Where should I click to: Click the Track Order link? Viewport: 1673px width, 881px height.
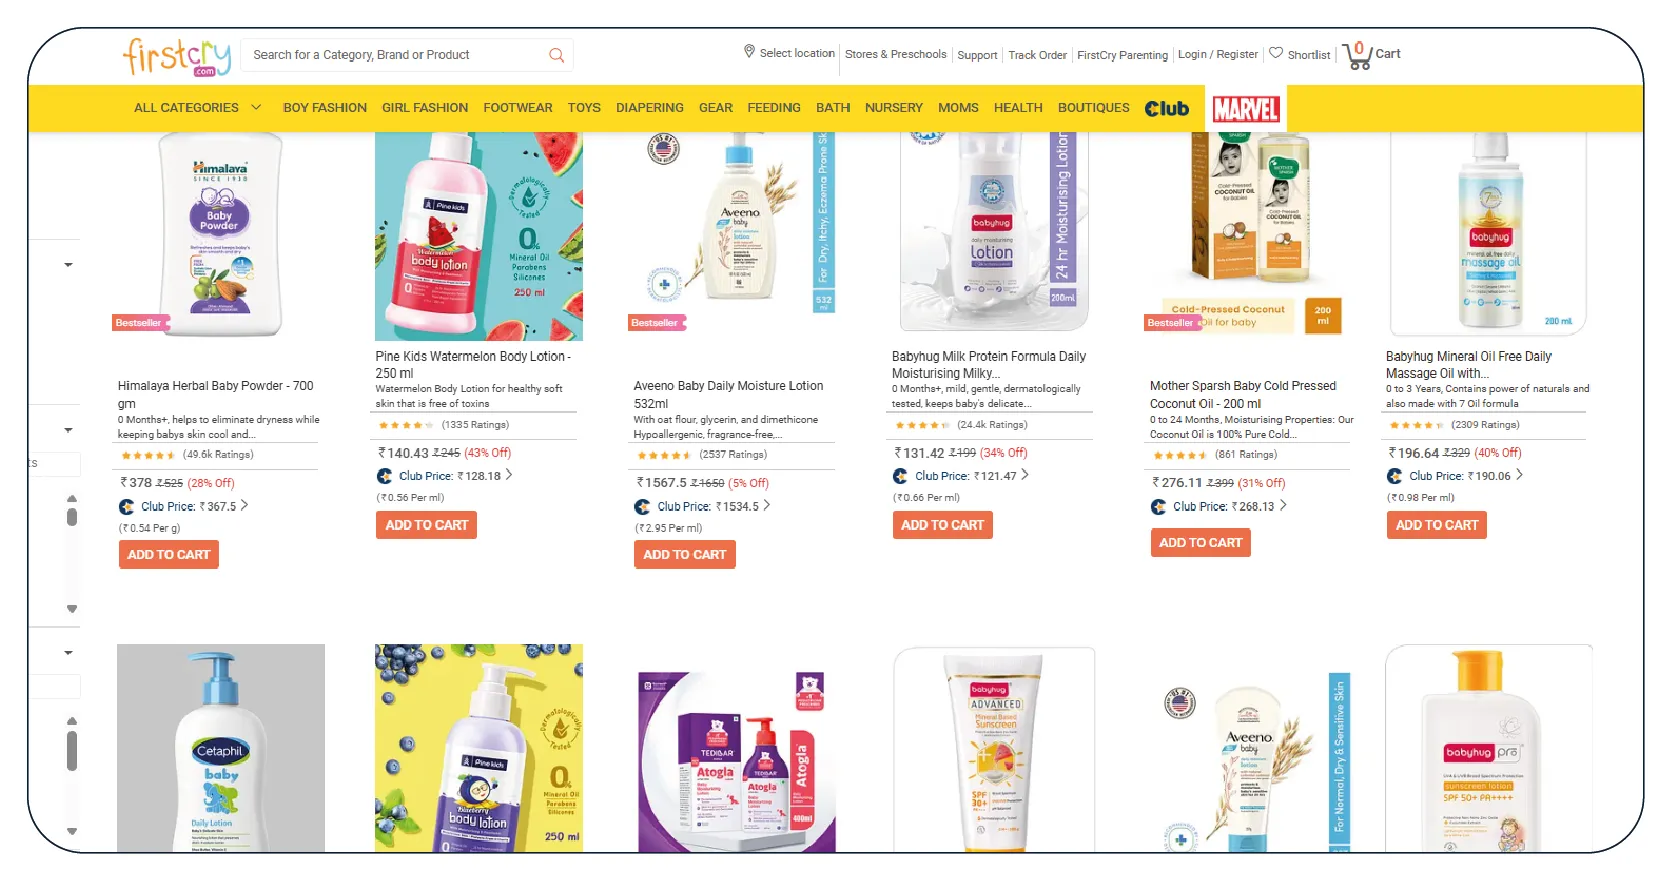[1037, 55]
